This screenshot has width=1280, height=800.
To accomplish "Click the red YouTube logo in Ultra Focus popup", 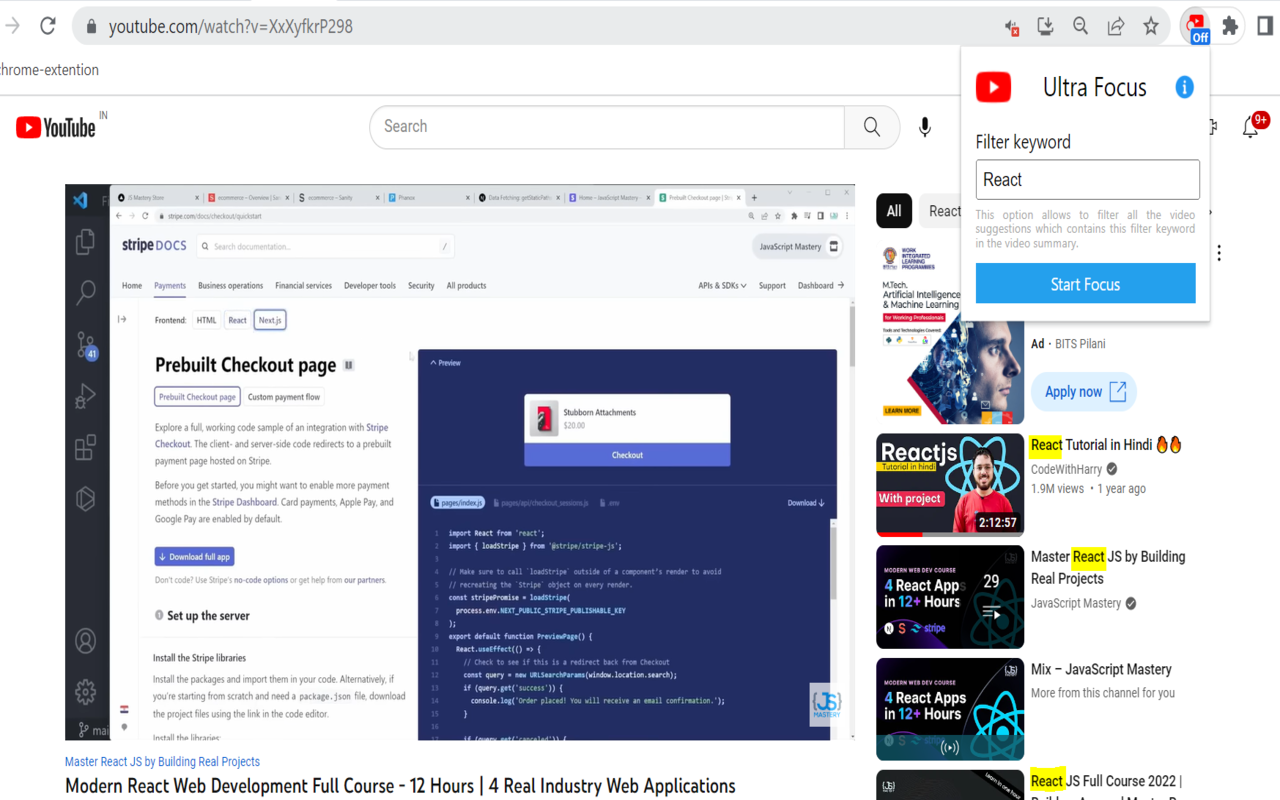I will (993, 87).
